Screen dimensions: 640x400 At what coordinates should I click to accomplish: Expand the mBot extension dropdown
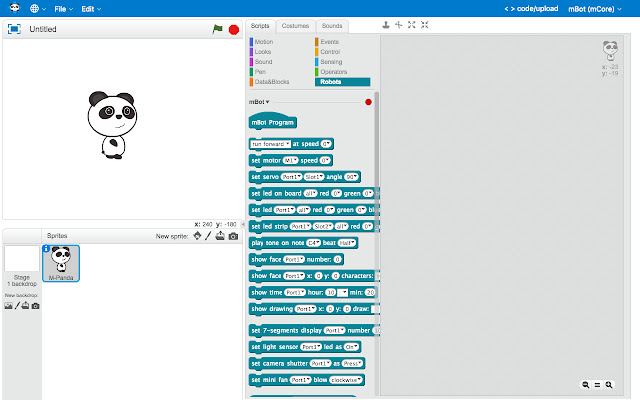click(x=259, y=102)
